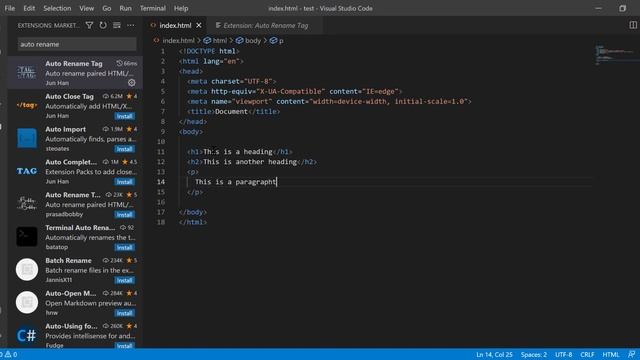
Task: Switch to Extension: Auto Rename Tag tab
Action: click(x=265, y=25)
